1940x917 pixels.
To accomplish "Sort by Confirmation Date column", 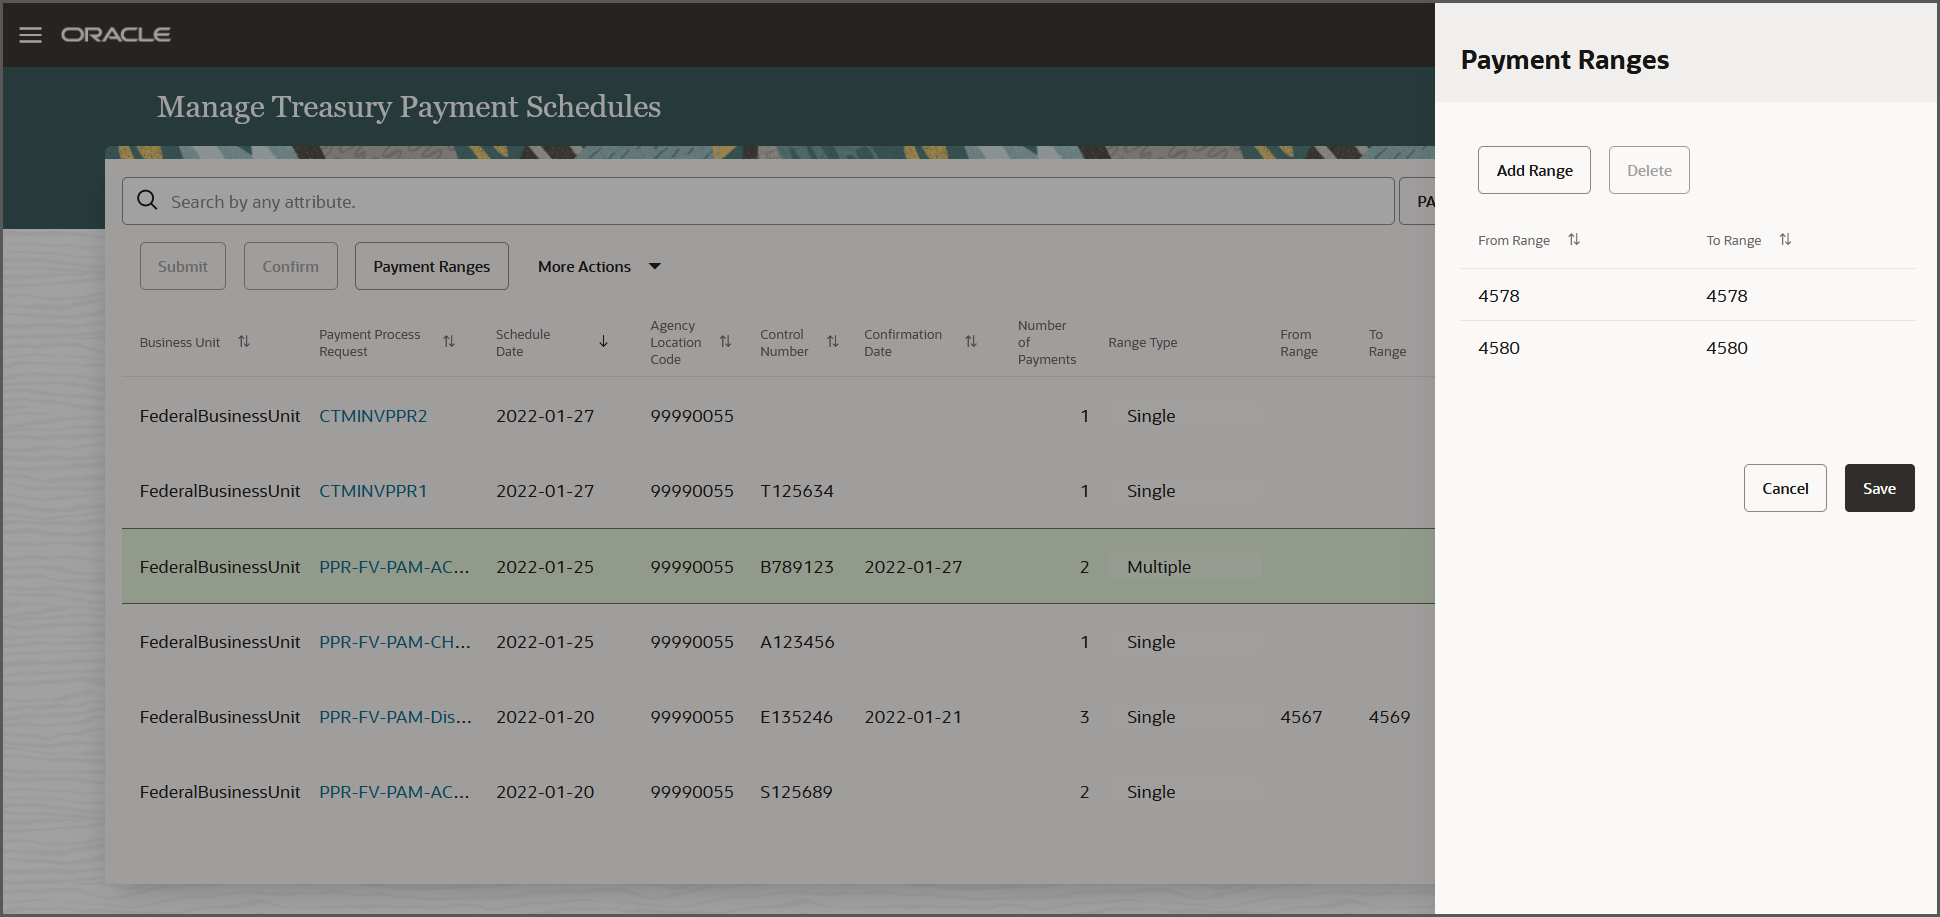I will coord(971,342).
